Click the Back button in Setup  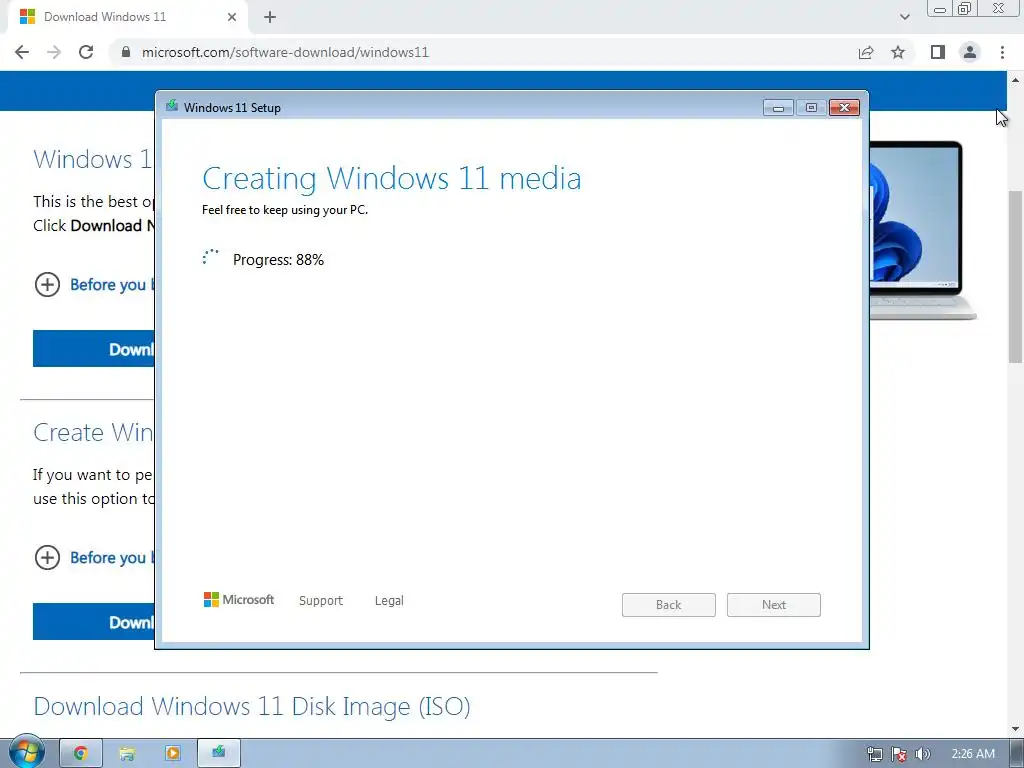pyautogui.click(x=669, y=605)
